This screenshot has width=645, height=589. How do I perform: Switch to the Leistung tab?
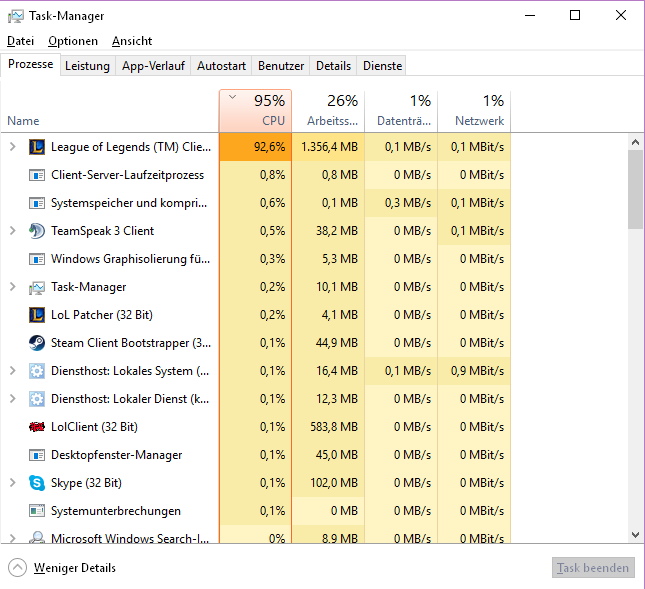tap(87, 66)
